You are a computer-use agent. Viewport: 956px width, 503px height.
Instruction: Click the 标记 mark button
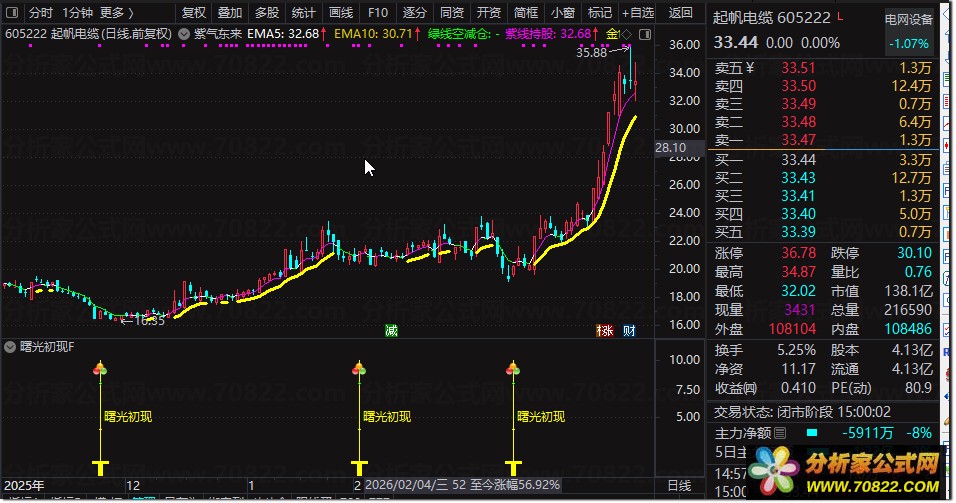coord(599,12)
